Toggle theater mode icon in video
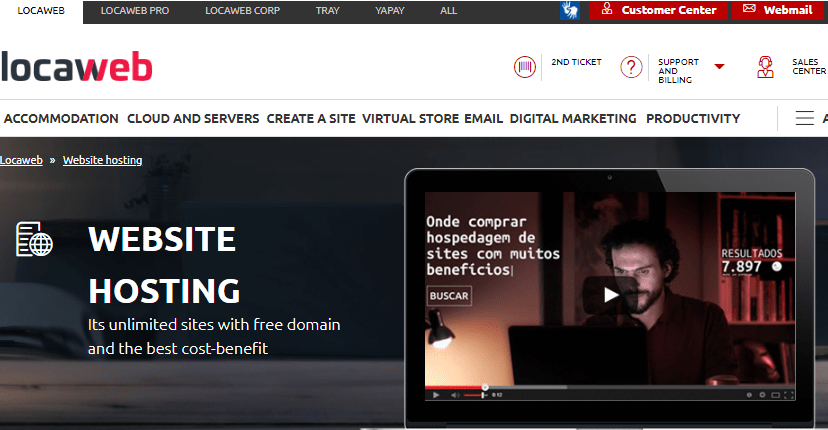Viewport: 828px width, 430px height. 776,395
